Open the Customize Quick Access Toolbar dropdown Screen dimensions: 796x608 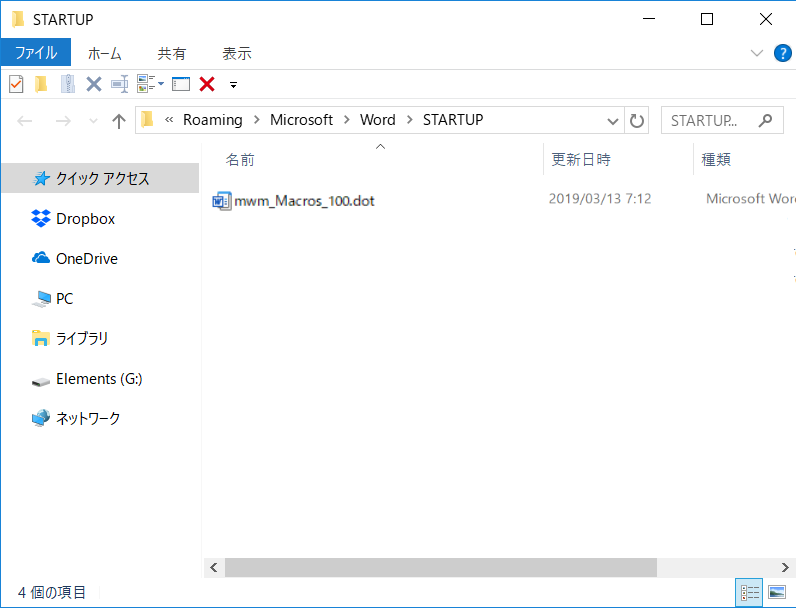click(234, 85)
